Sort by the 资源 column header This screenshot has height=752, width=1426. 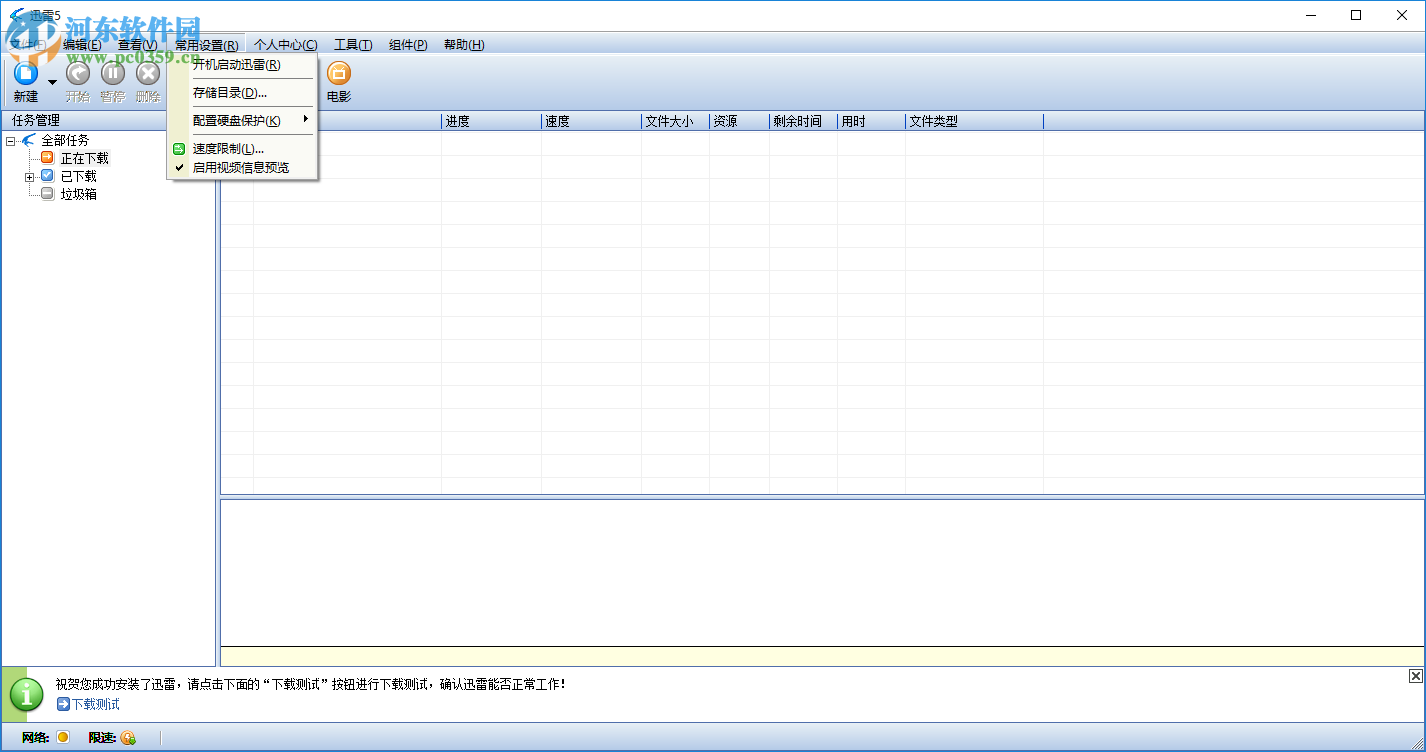pyautogui.click(x=739, y=121)
